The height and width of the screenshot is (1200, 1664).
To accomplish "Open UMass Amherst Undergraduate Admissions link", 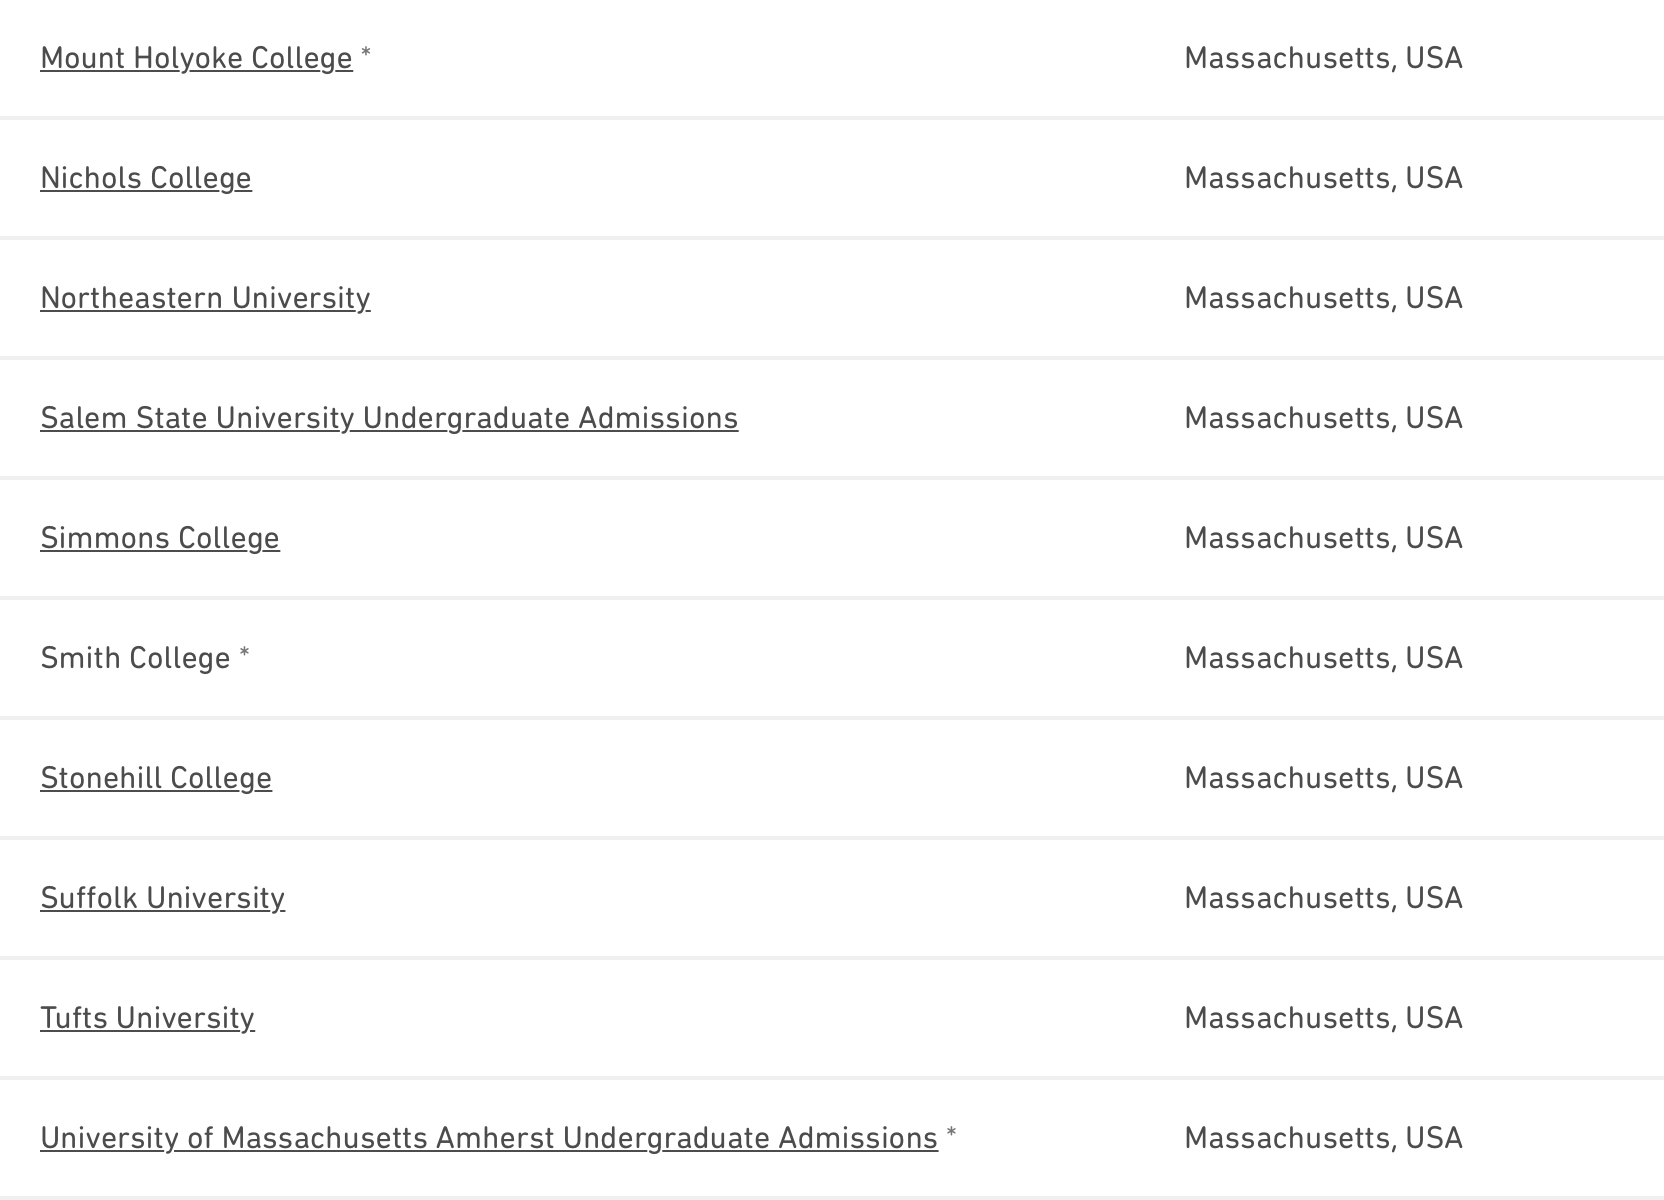I will [489, 1138].
